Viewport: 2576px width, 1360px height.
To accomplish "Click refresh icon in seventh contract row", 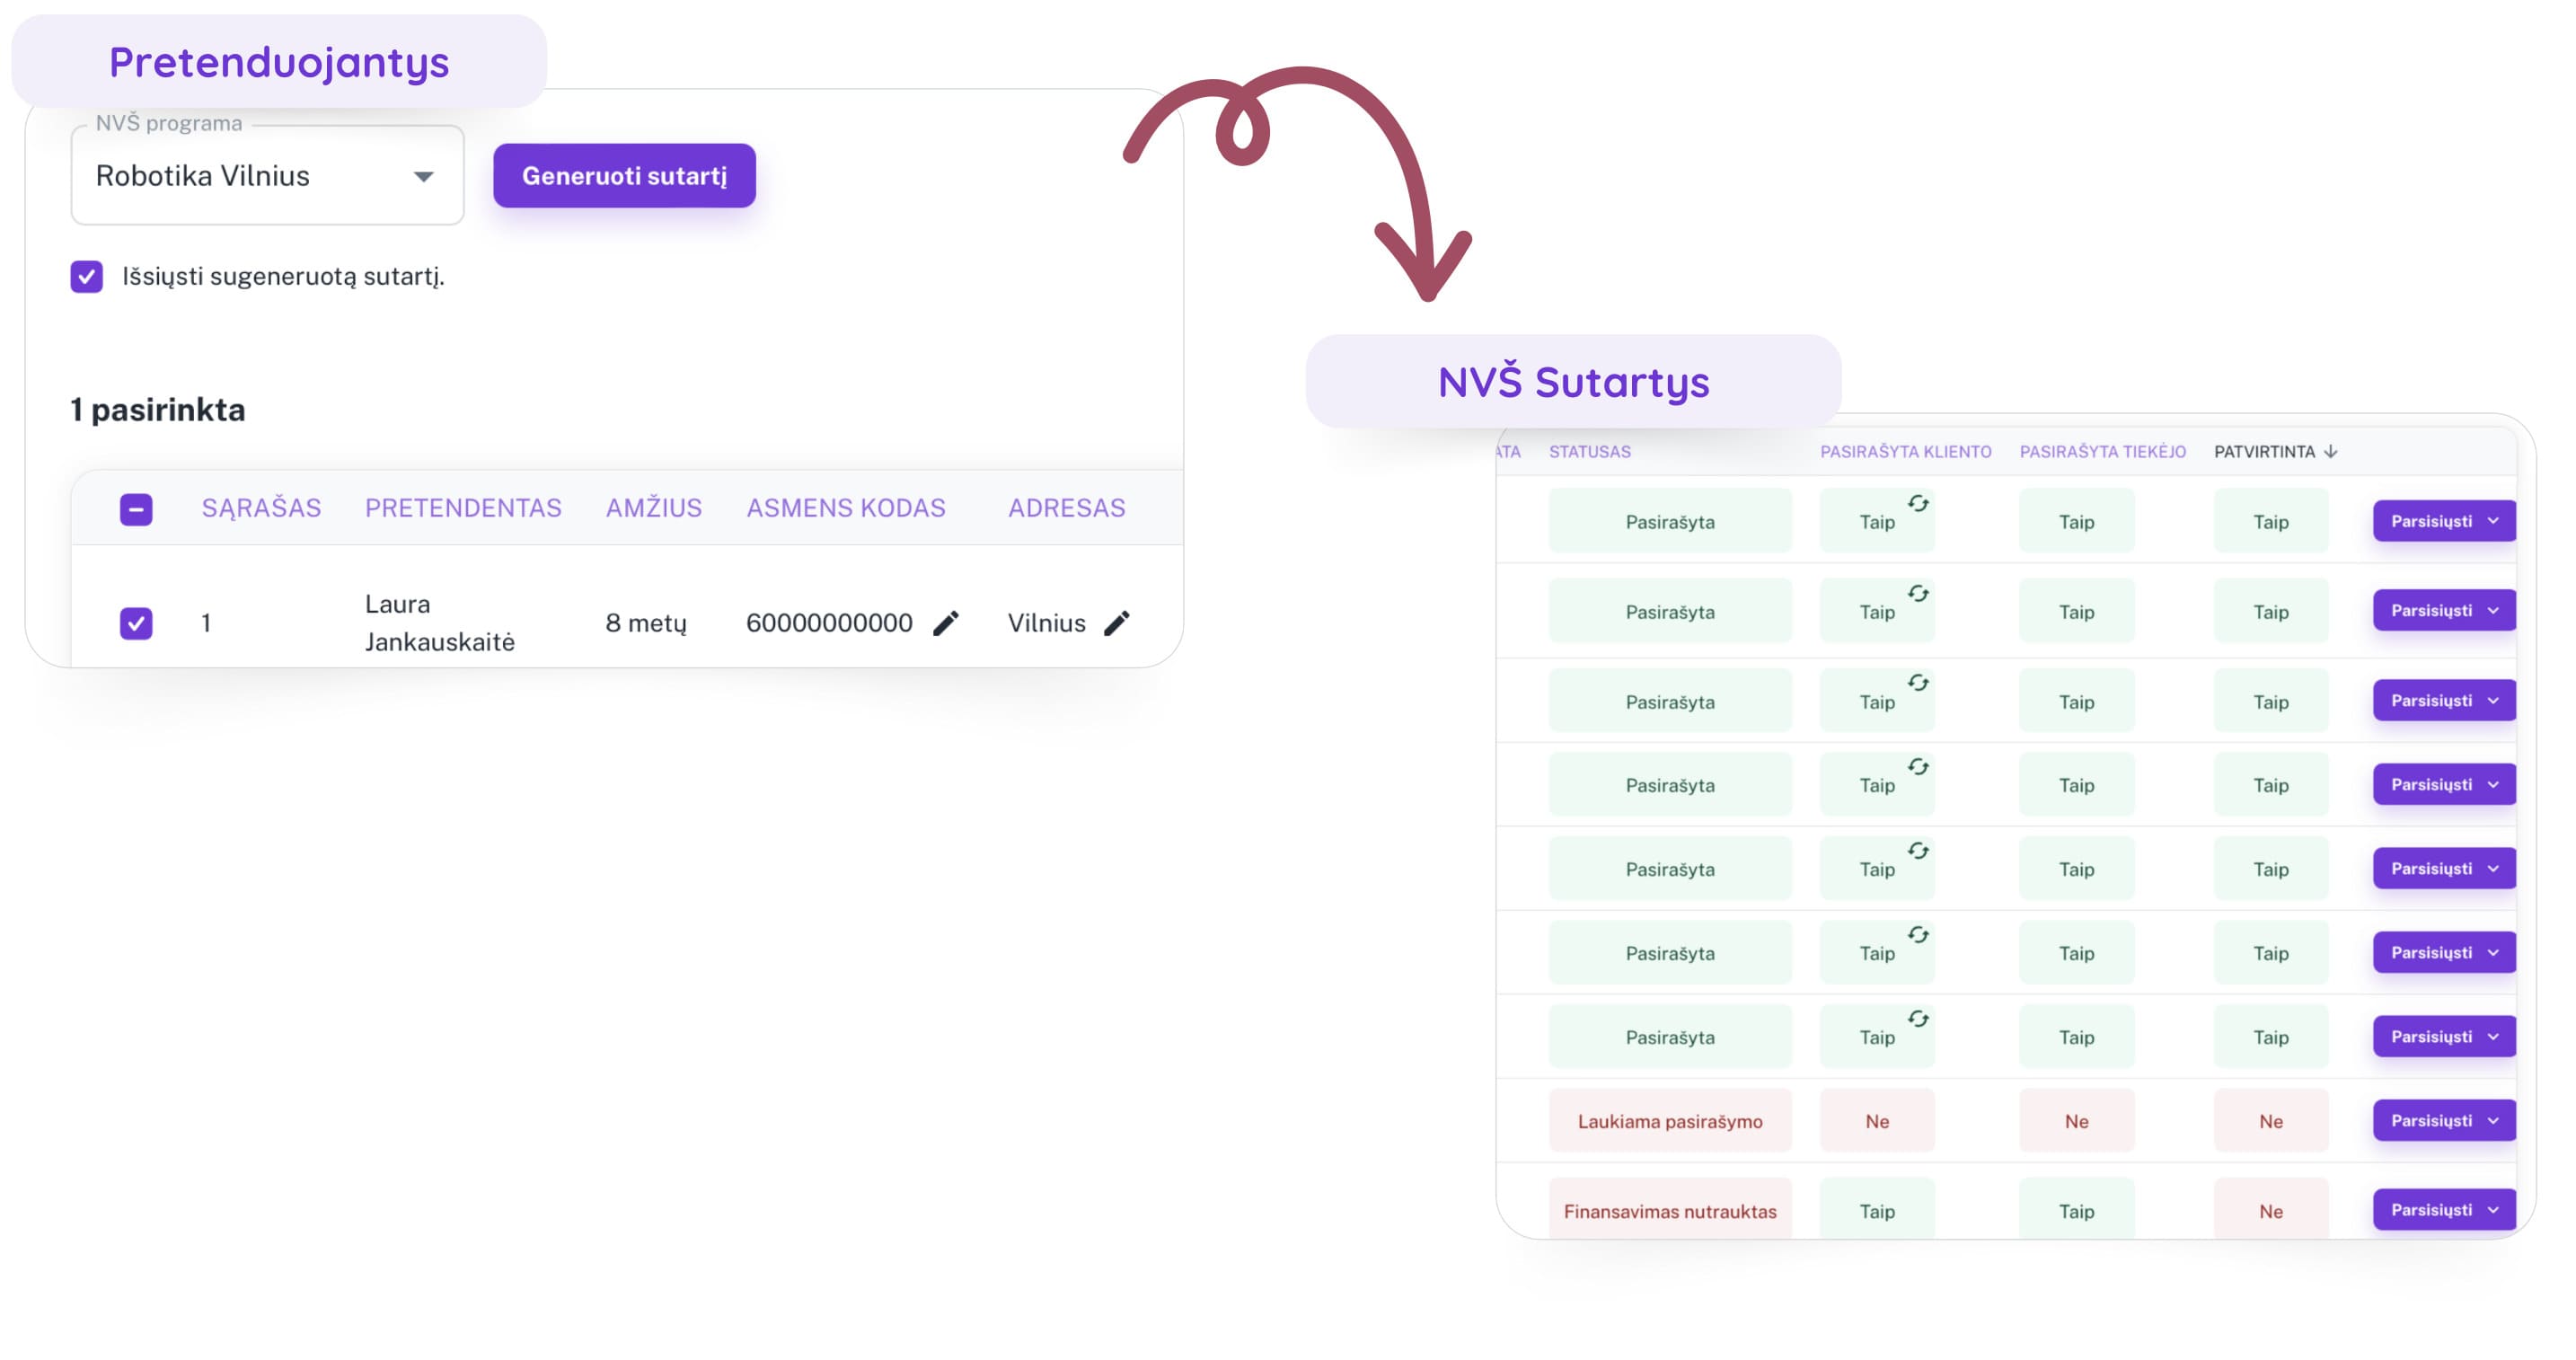I will click(x=1917, y=1018).
